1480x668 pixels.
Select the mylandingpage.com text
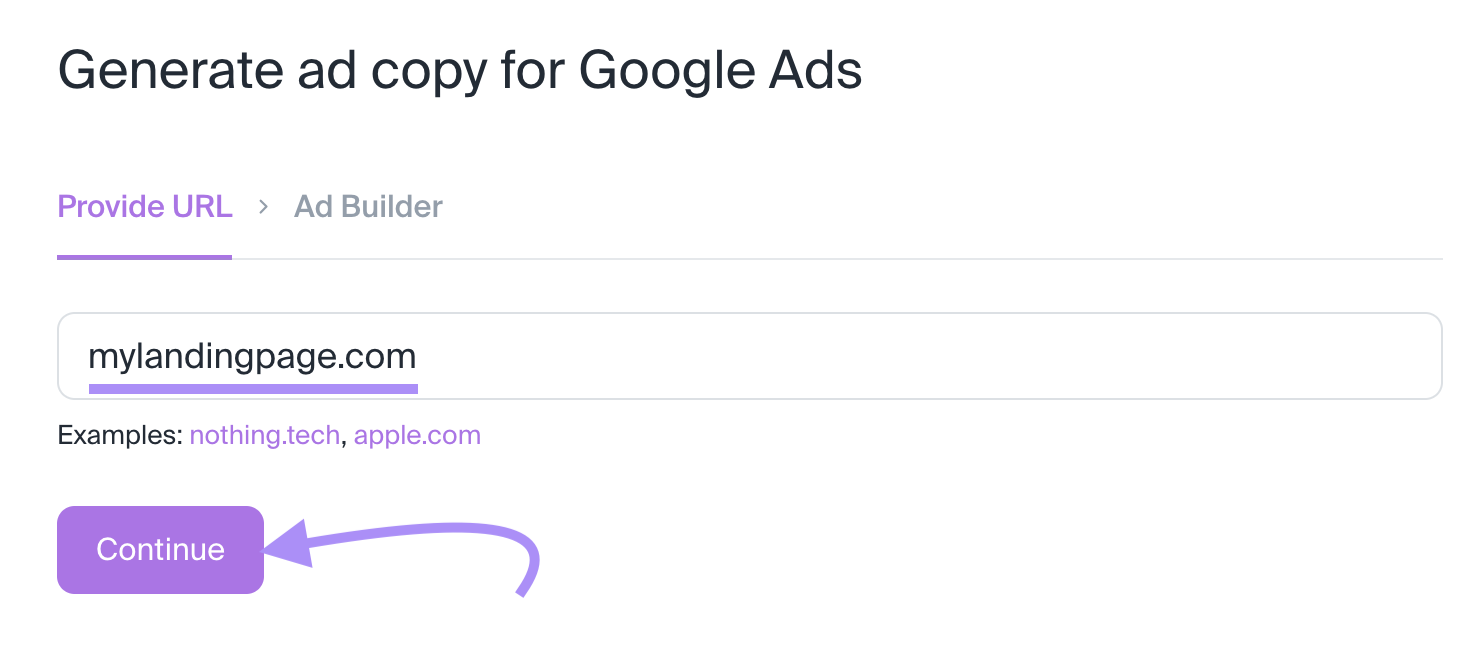point(252,355)
